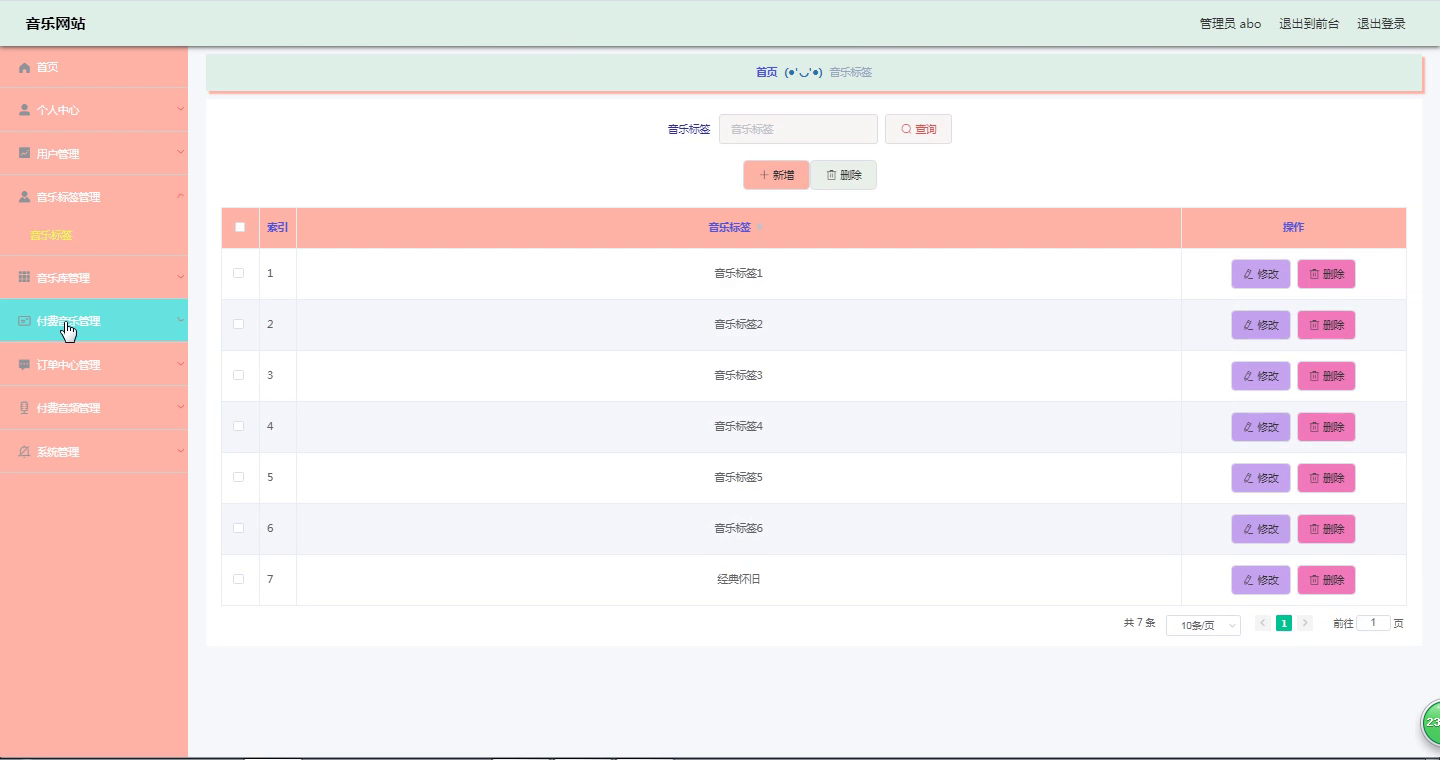Click 修改 for 音乐标签1
The width and height of the screenshot is (1440, 760).
pyautogui.click(x=1260, y=274)
